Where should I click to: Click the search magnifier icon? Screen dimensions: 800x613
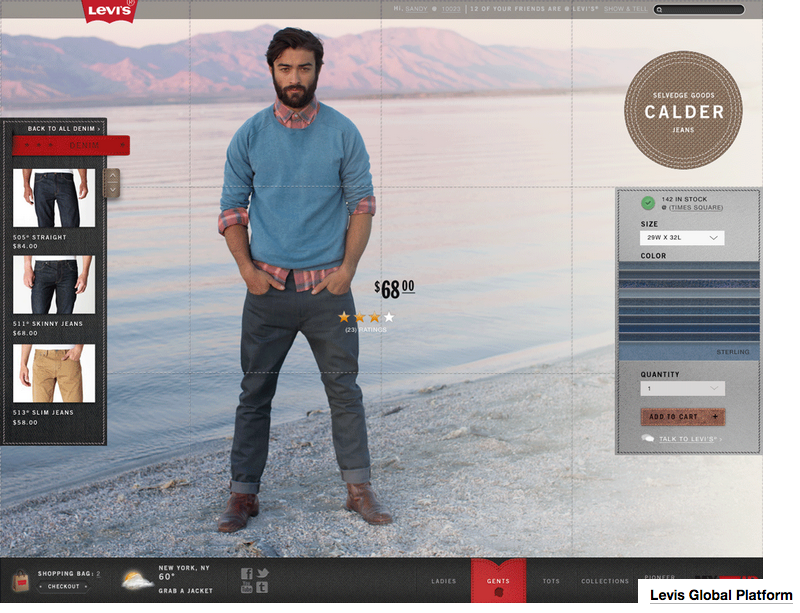[x=660, y=10]
